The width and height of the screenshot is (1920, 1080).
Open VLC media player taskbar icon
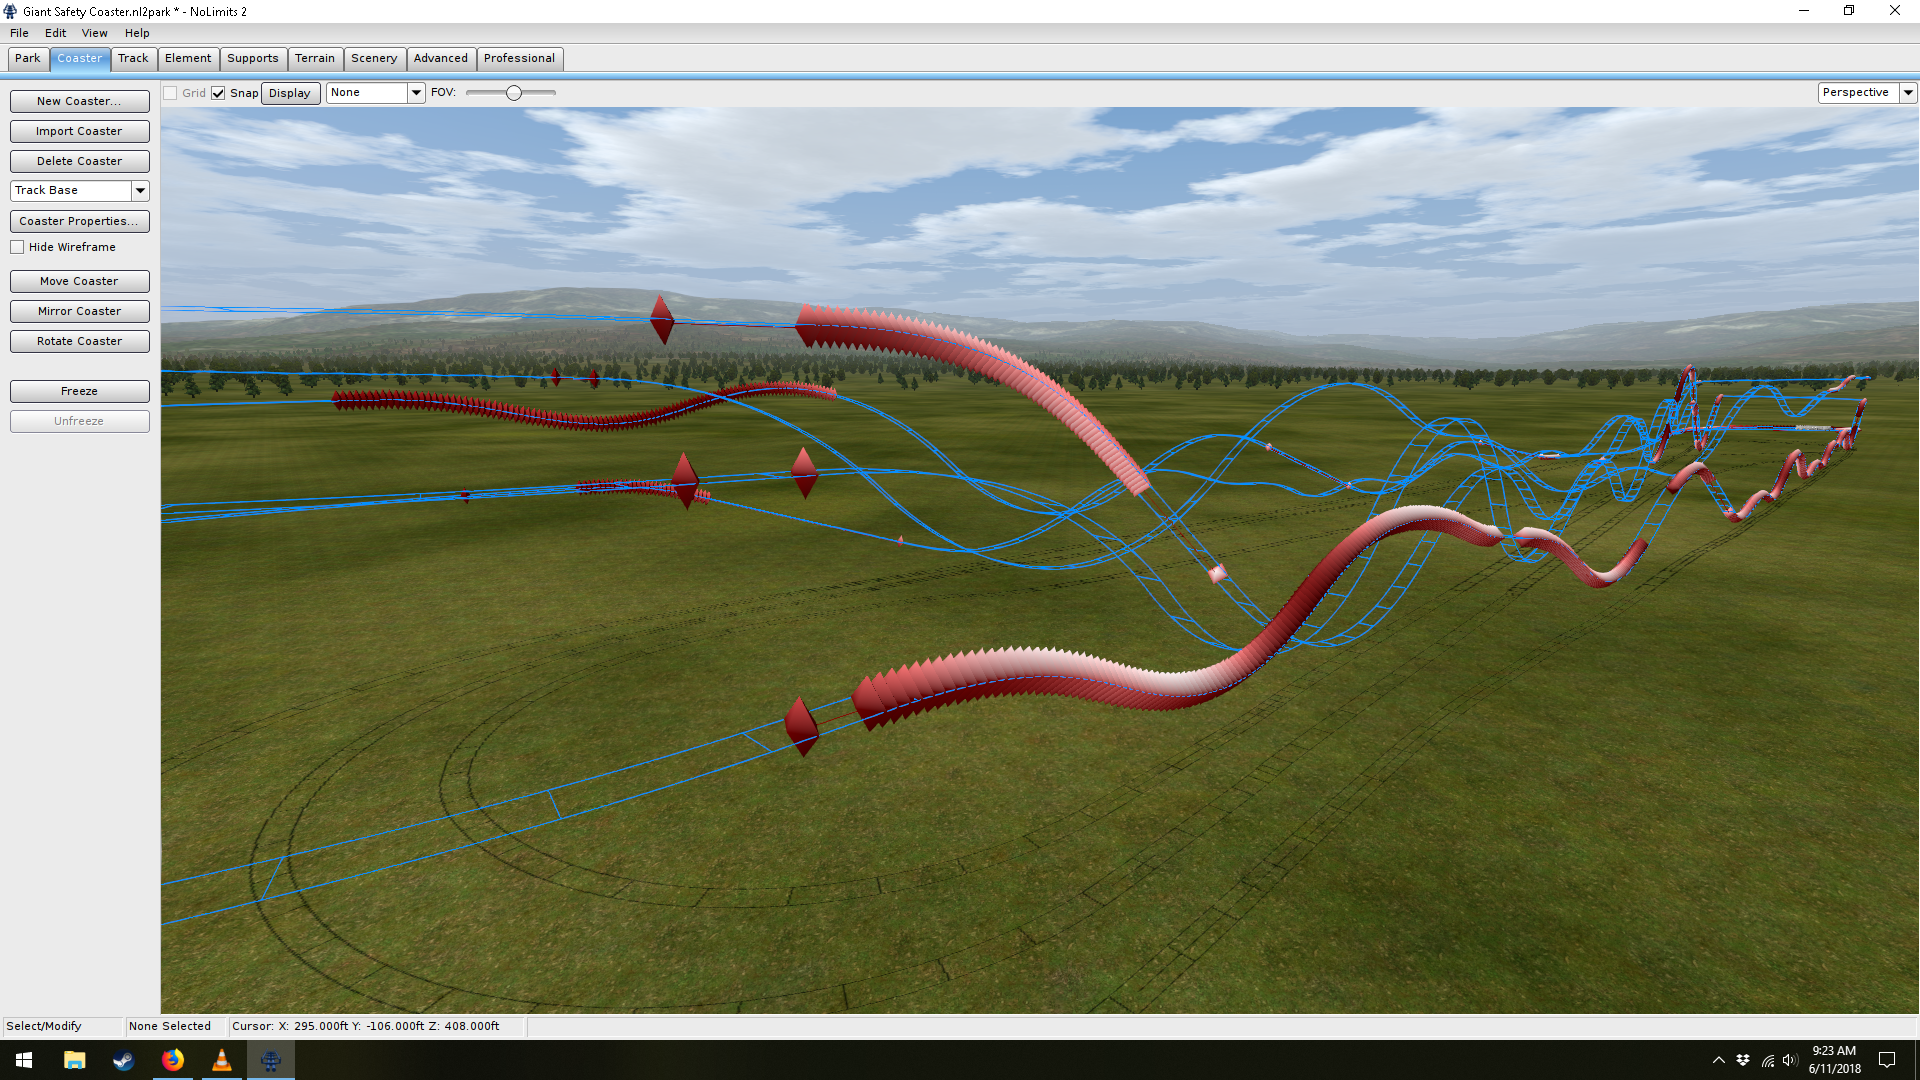tap(222, 1060)
